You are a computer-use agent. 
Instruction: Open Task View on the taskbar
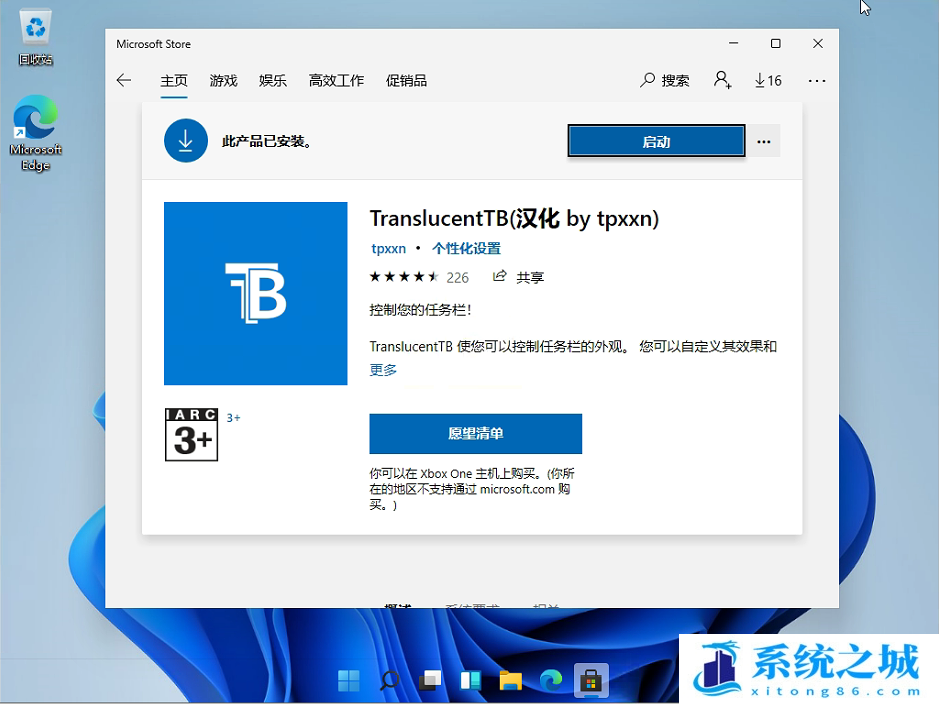coord(430,680)
